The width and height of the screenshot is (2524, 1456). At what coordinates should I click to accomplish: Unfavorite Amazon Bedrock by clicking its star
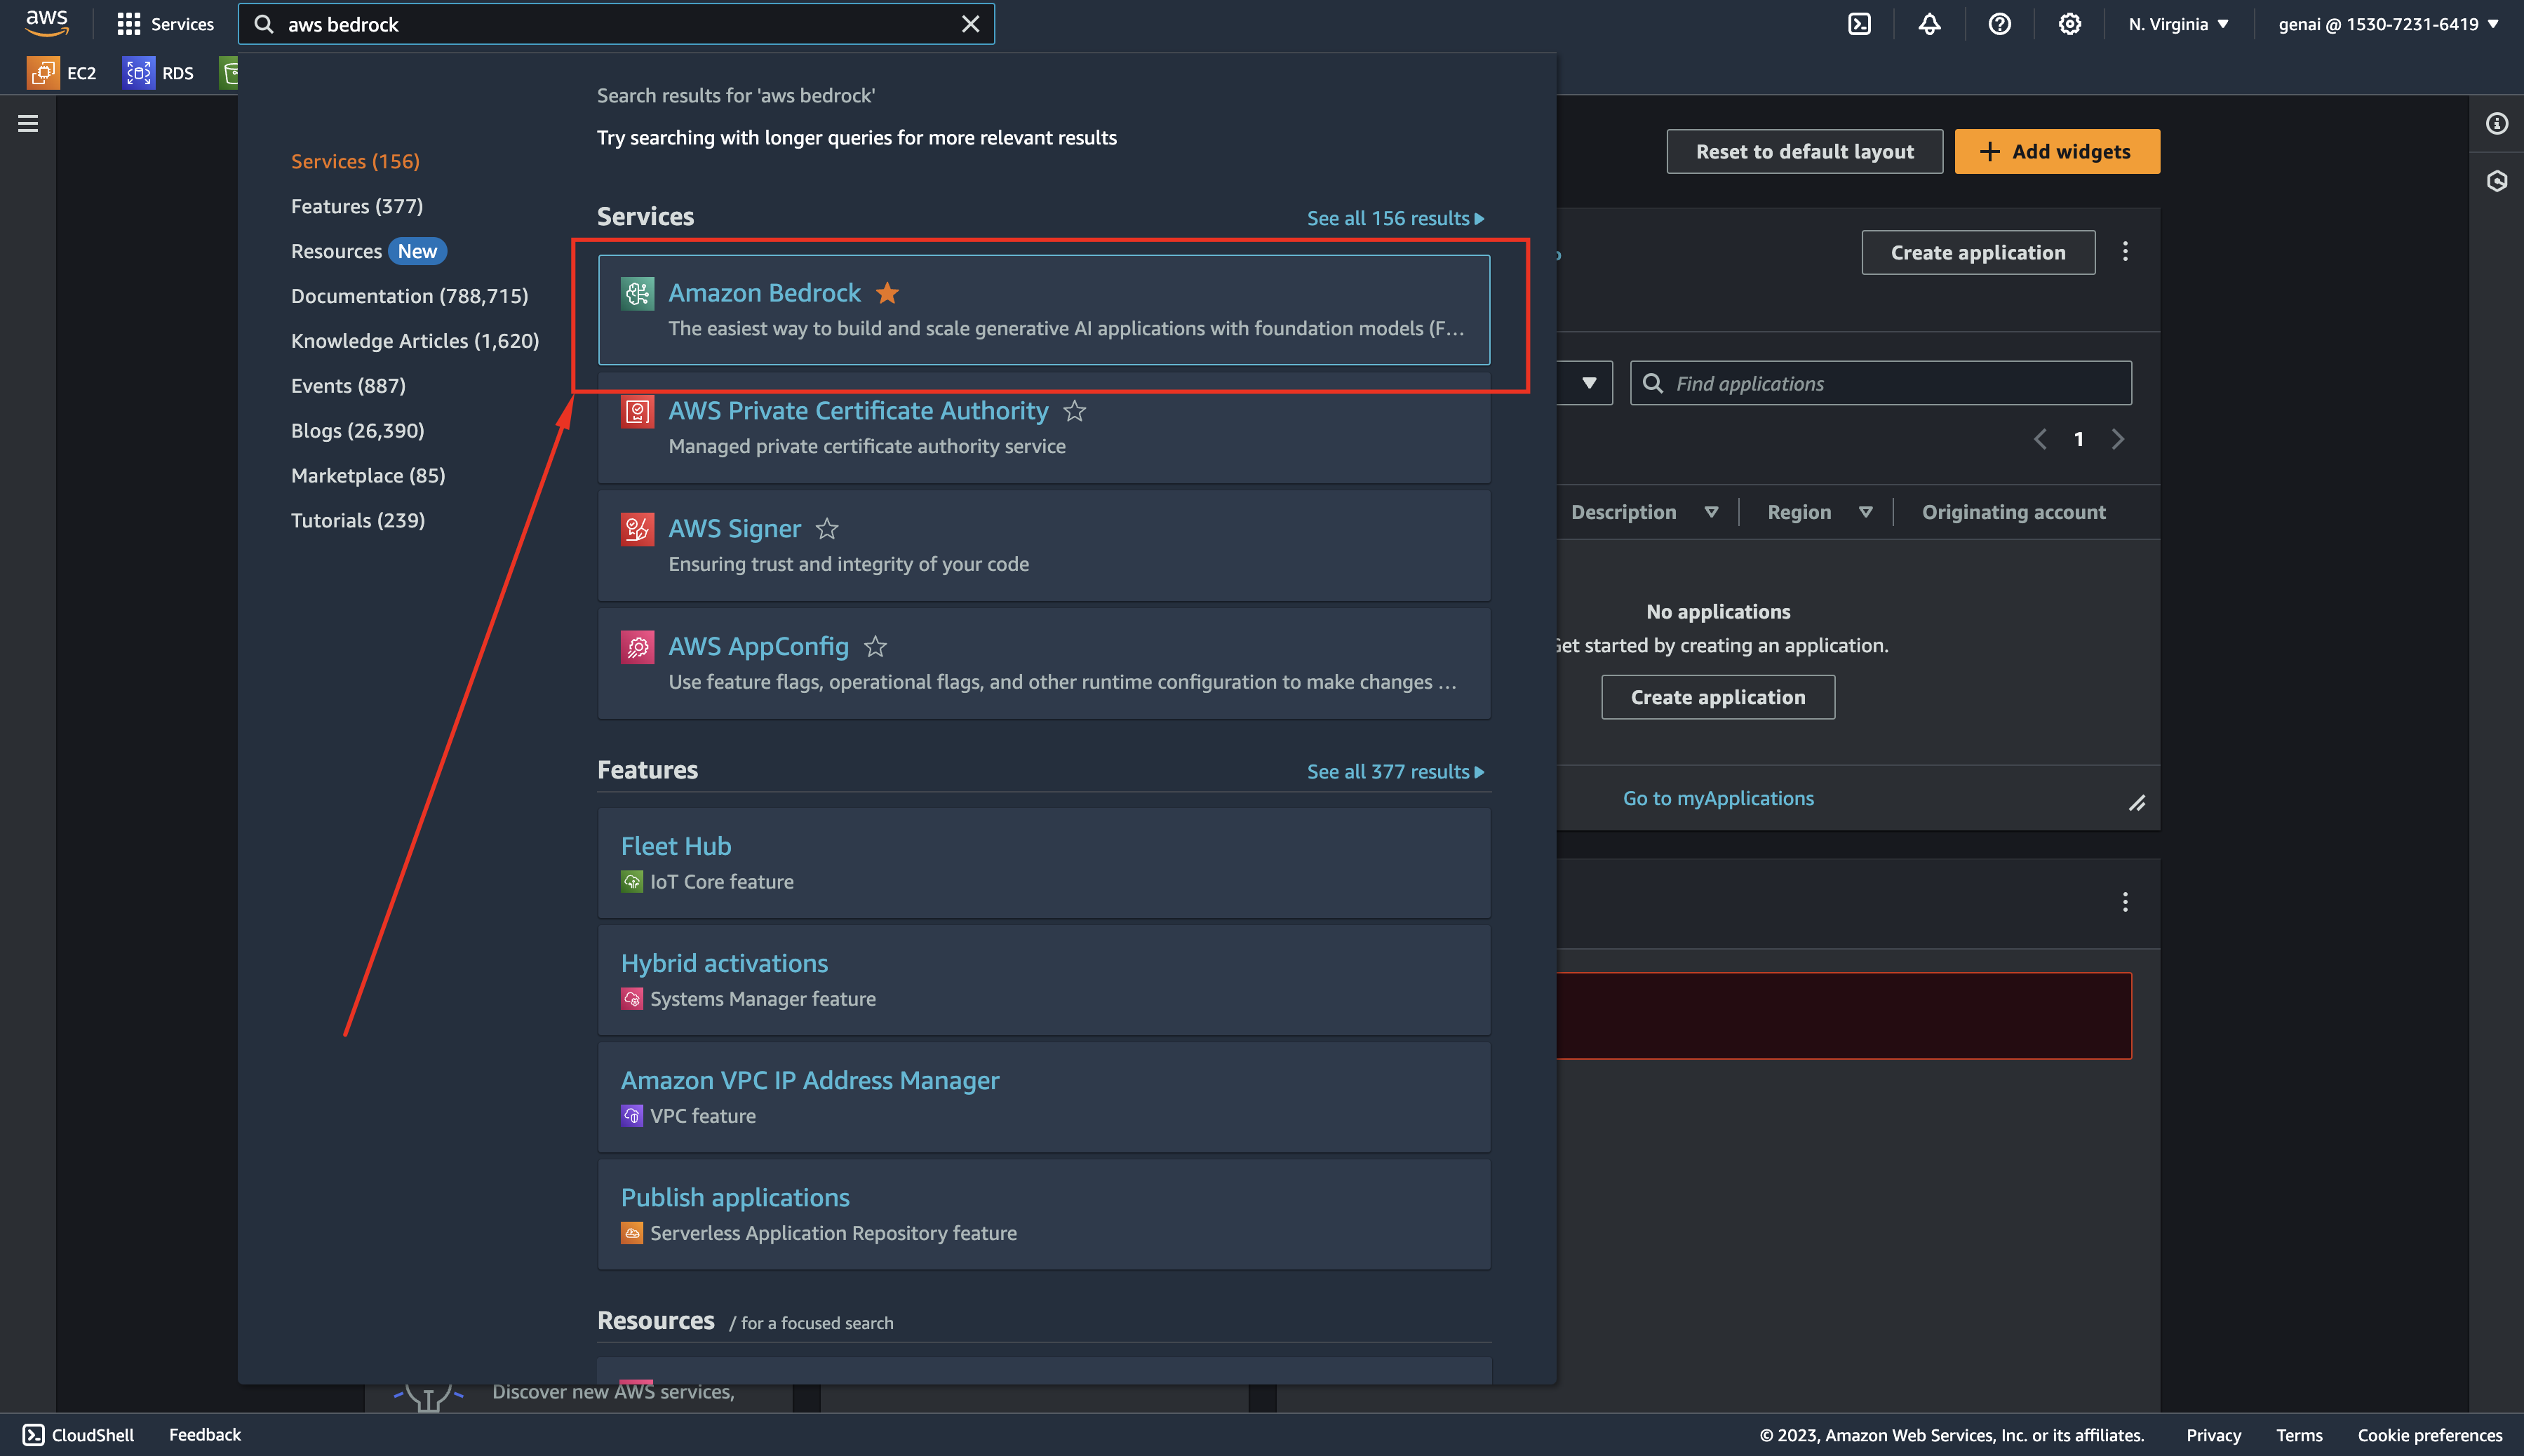pos(886,292)
